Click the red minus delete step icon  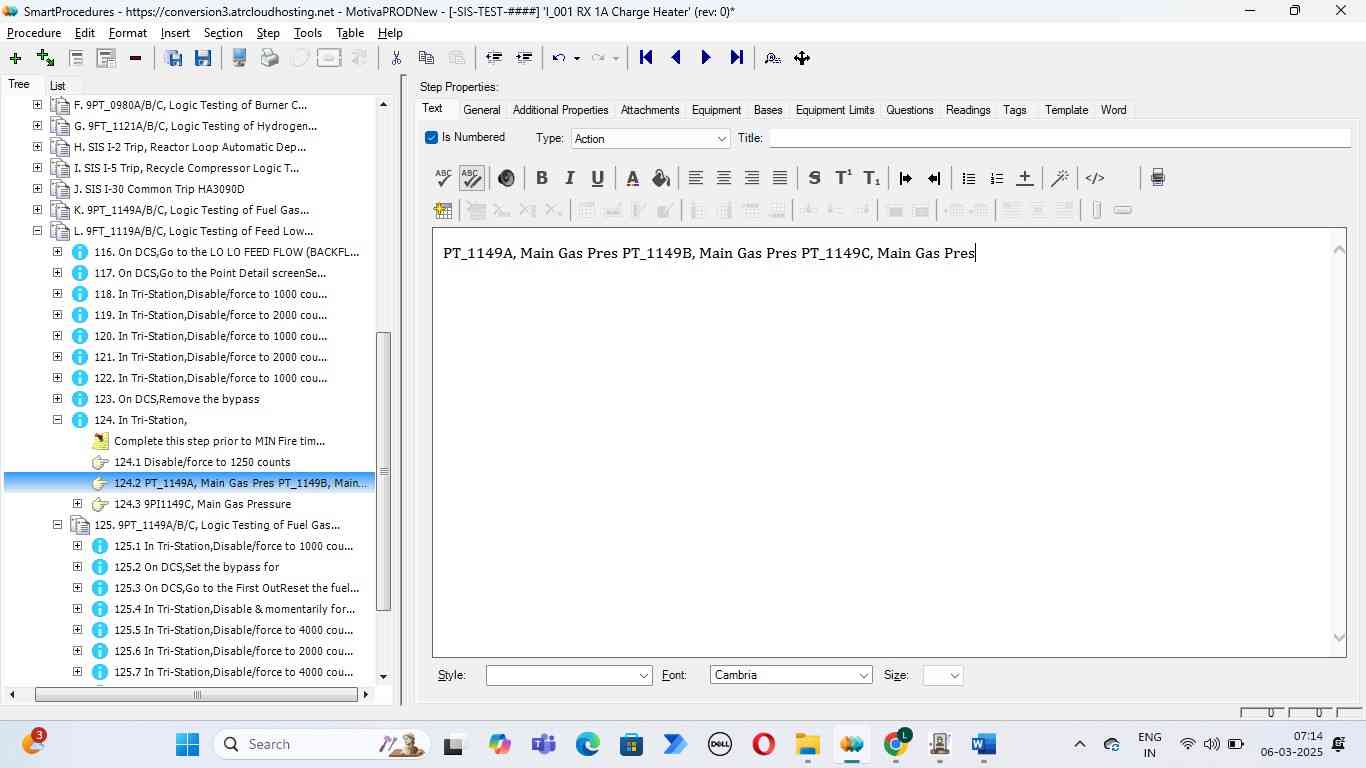click(135, 58)
